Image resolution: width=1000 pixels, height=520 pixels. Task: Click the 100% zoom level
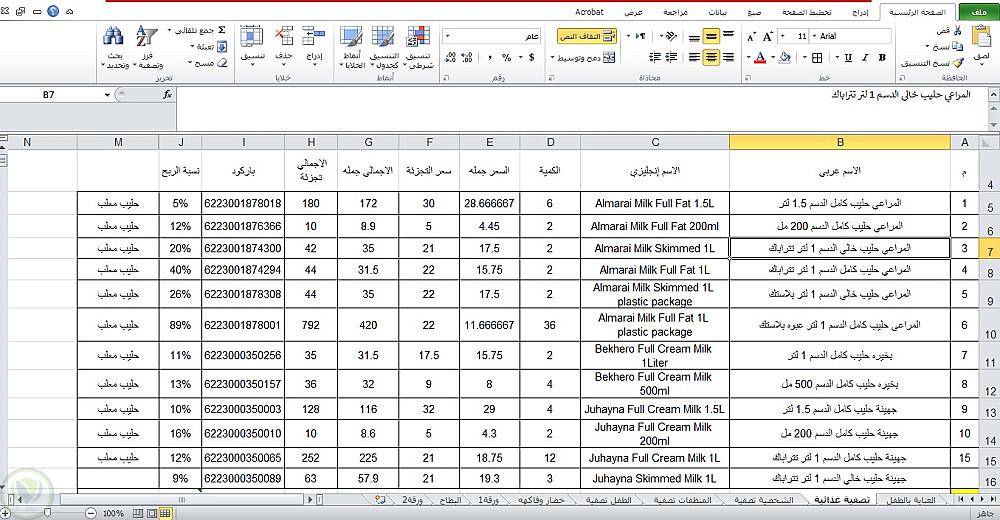114,513
